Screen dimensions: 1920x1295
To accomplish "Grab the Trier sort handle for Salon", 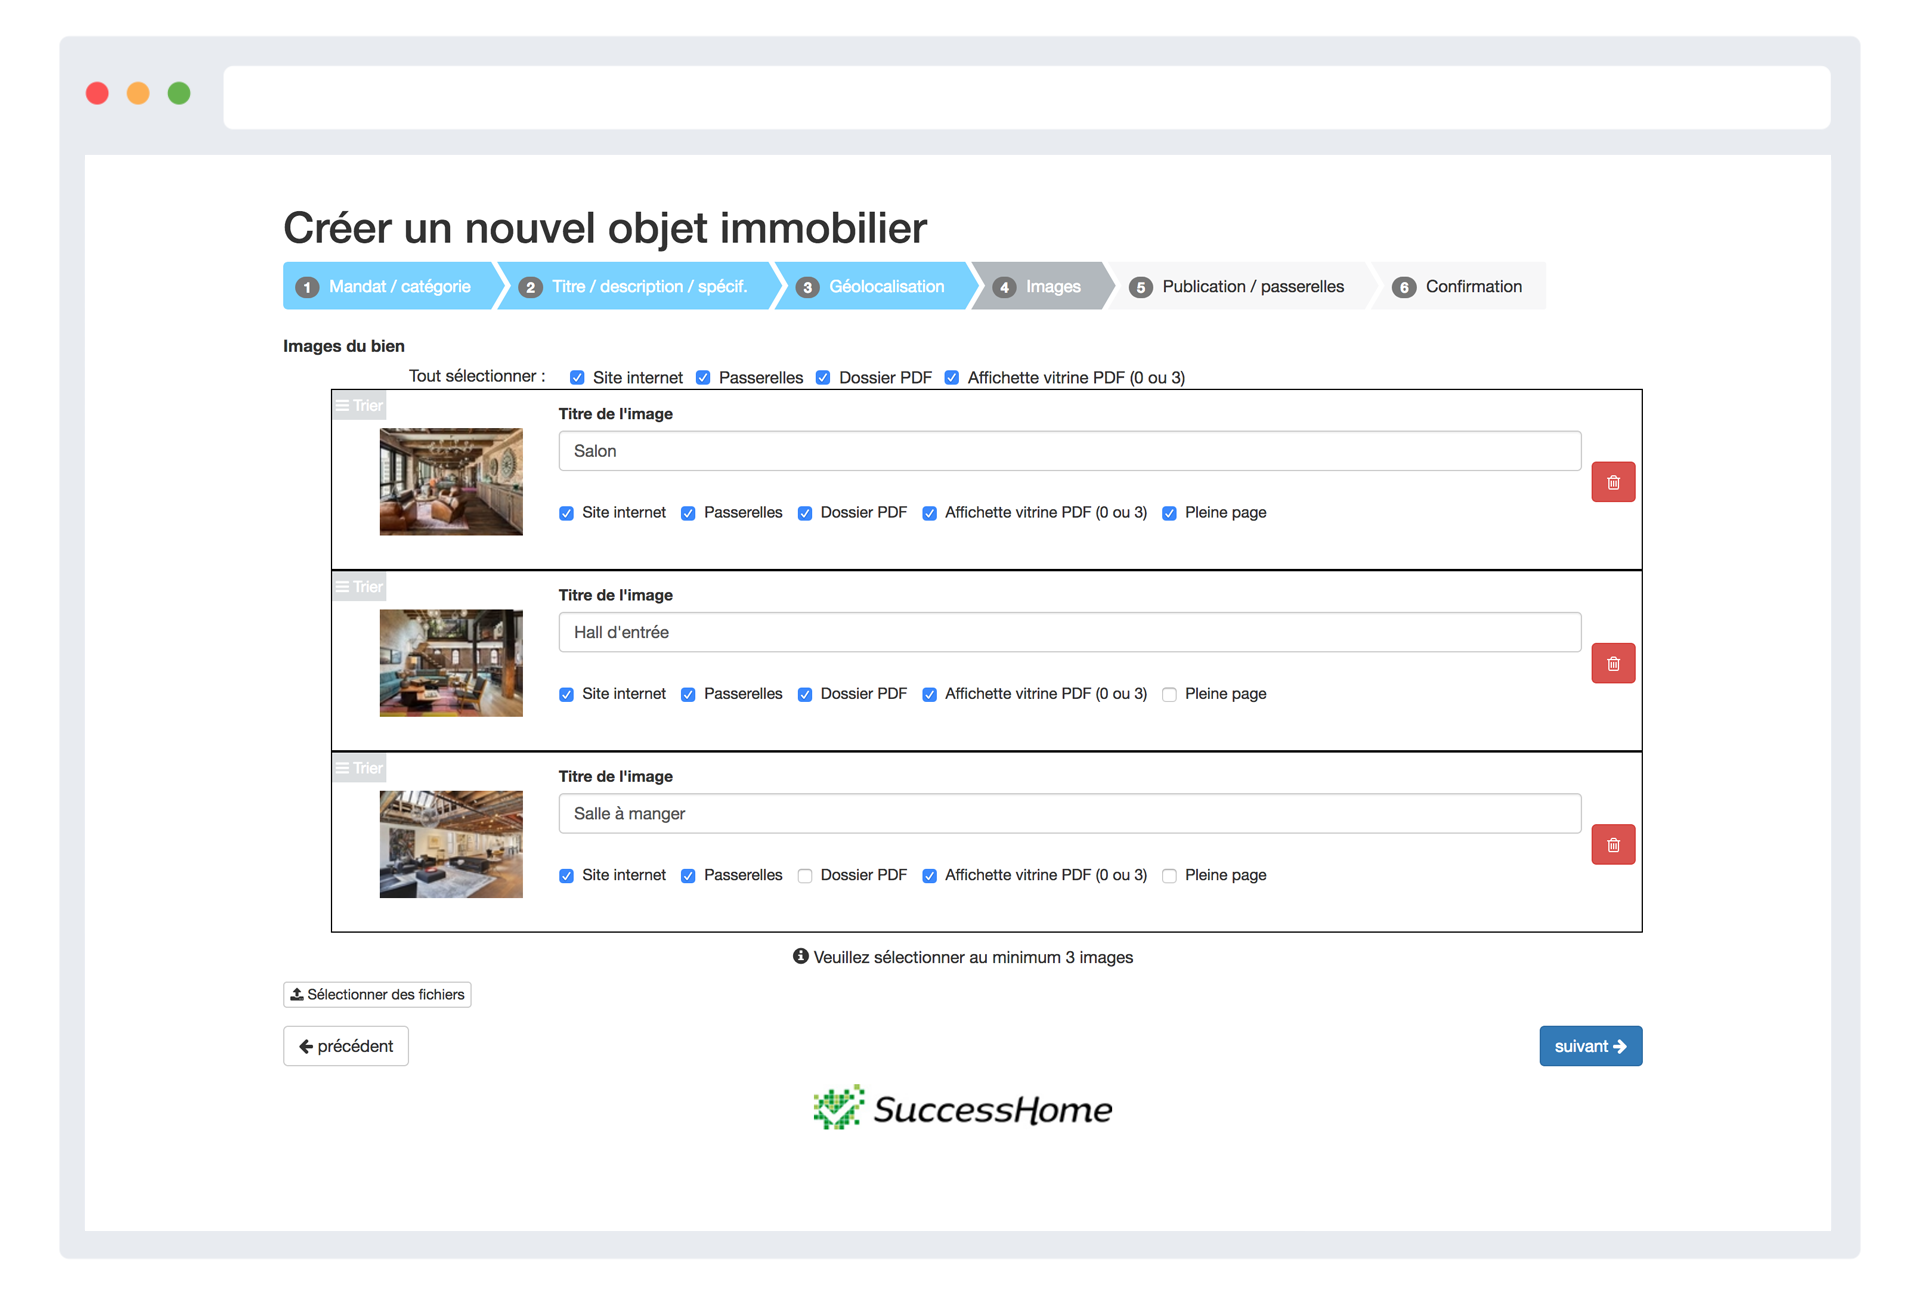I will [359, 405].
